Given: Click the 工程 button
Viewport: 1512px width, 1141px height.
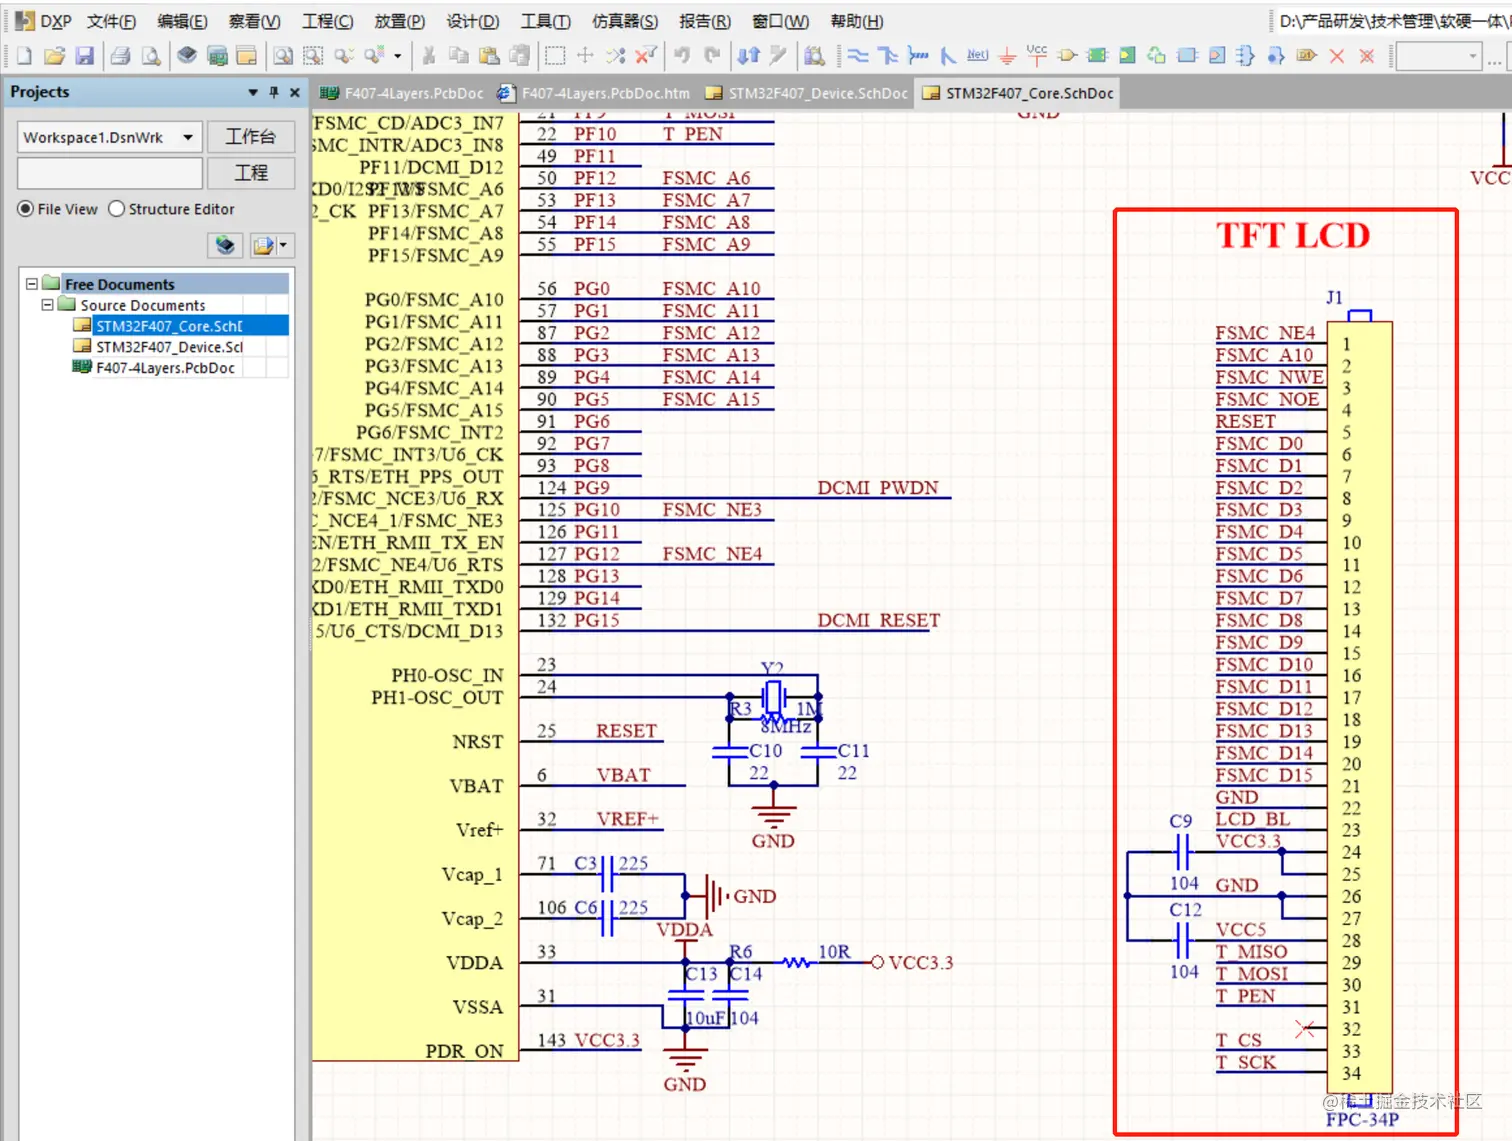Looking at the screenshot, I should 250,173.
